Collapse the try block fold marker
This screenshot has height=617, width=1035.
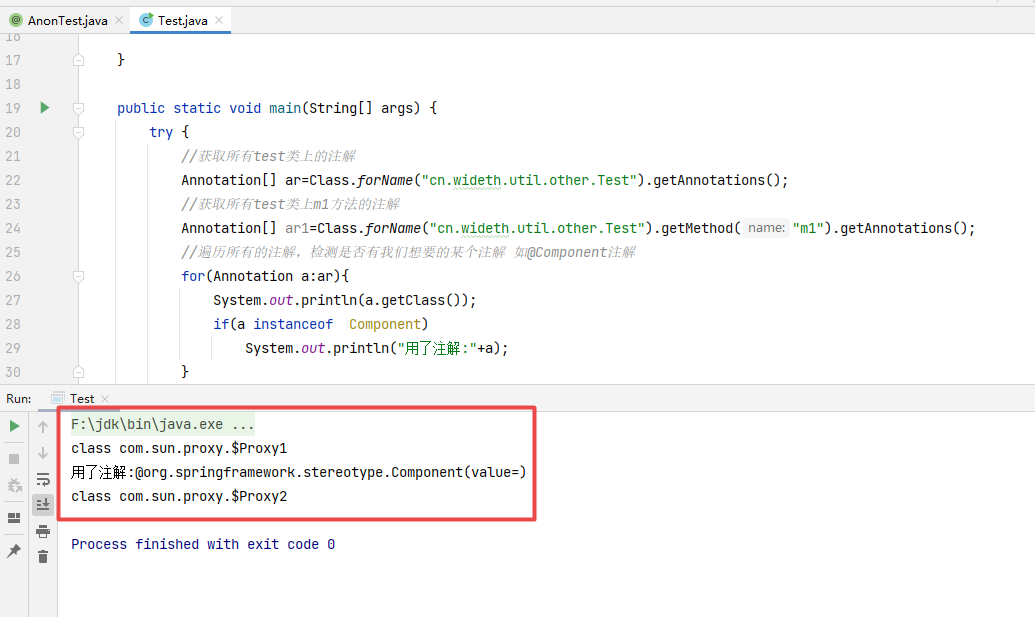point(79,132)
